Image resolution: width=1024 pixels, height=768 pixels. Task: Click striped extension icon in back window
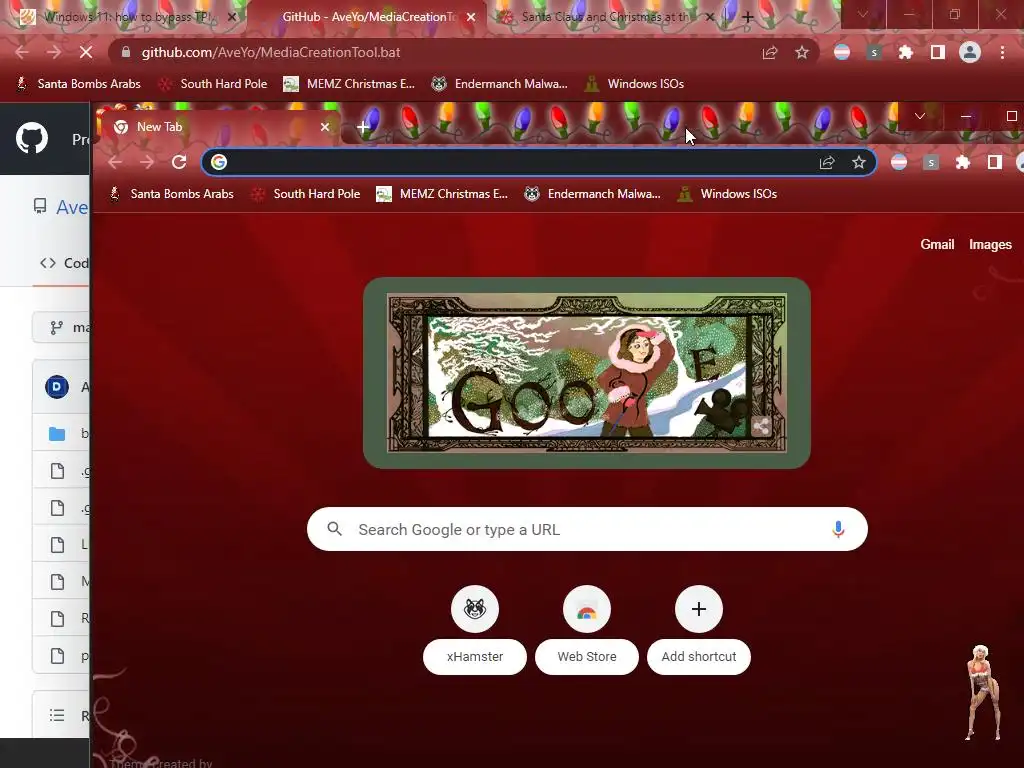point(842,52)
